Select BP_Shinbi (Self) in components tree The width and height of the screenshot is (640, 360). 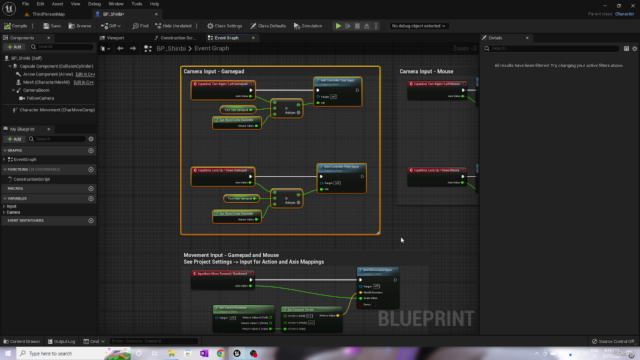(27, 58)
